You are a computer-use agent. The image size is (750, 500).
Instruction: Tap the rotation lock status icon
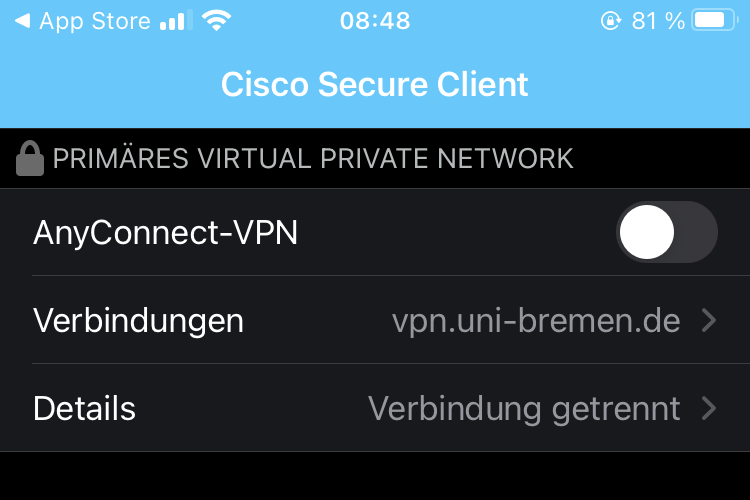click(611, 21)
